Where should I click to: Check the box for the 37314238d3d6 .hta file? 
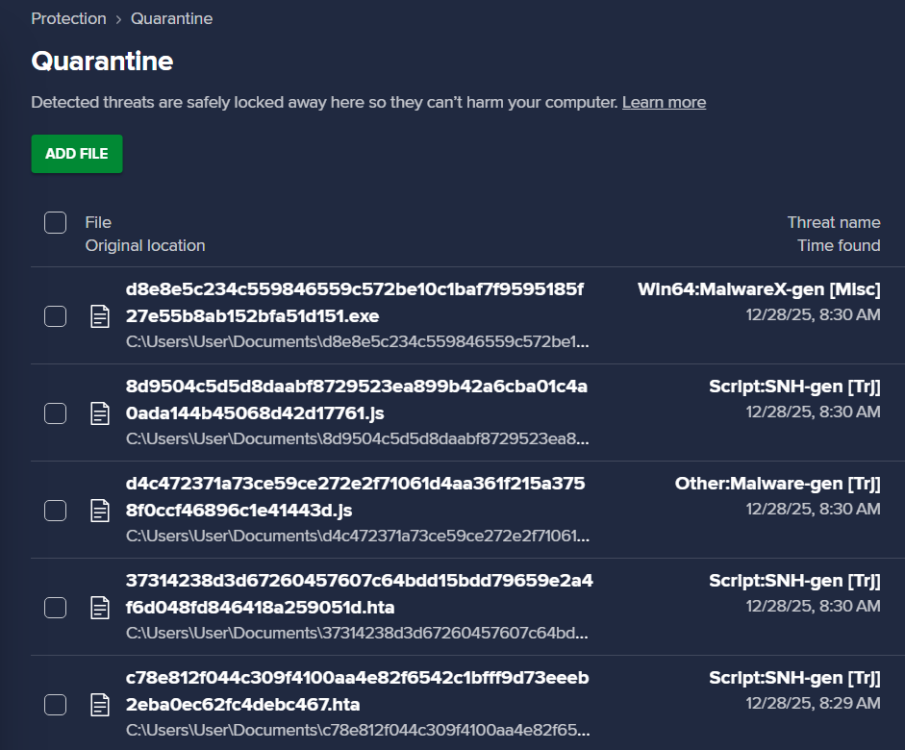pyautogui.click(x=55, y=607)
